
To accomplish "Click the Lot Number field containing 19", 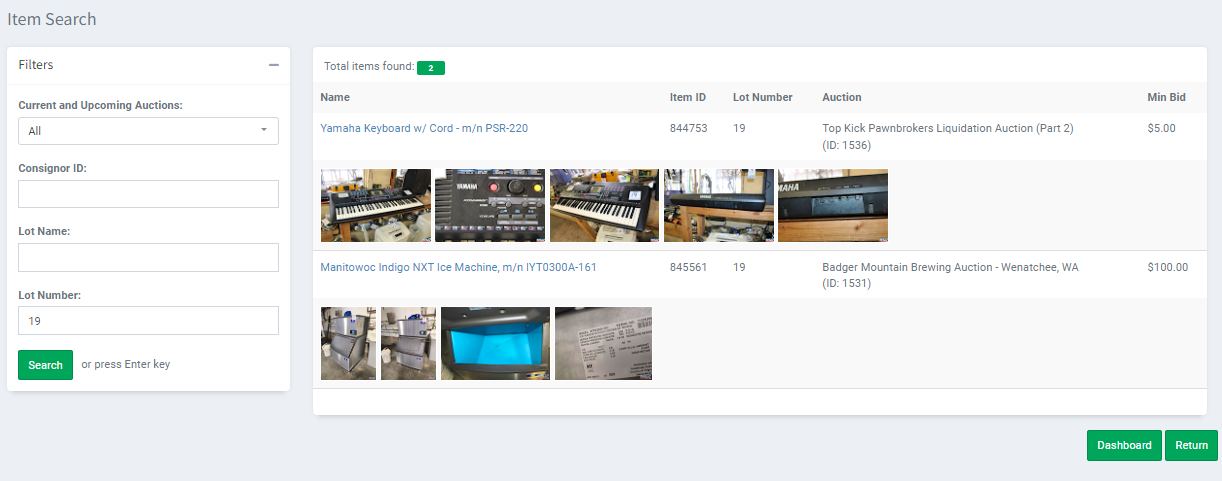I will (148, 320).
